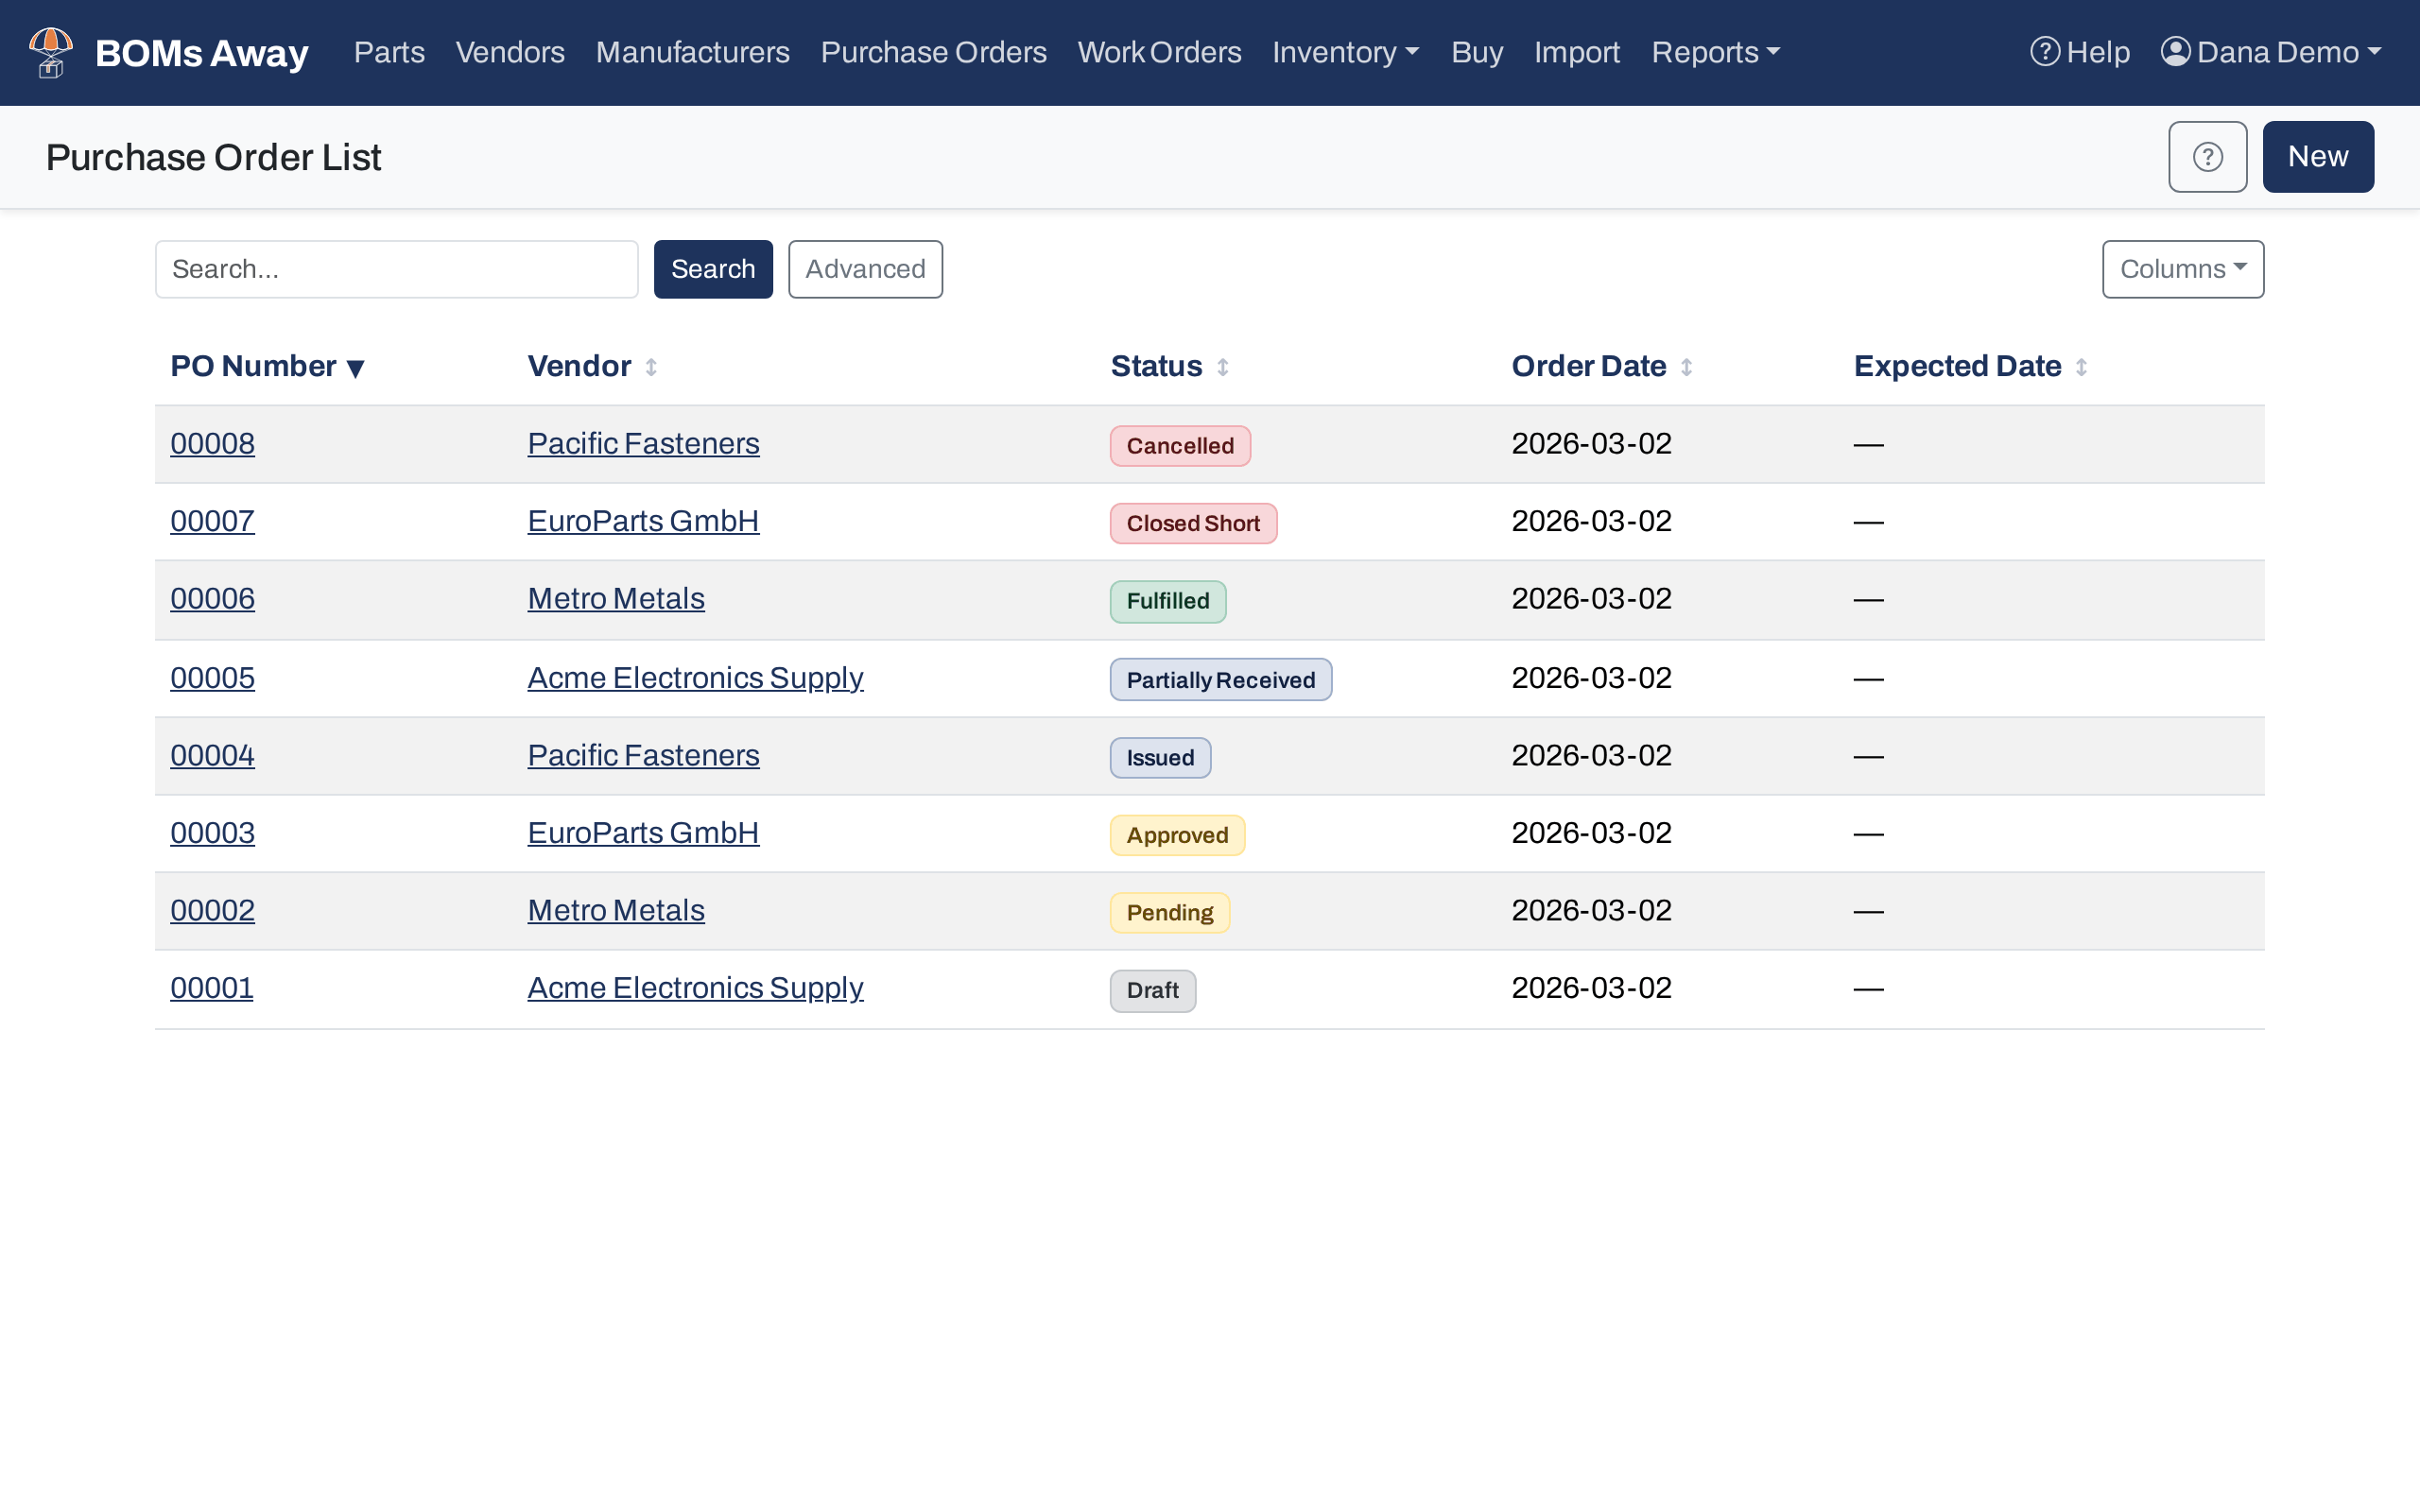
Task: Click the Order Date sort icon
Action: click(x=1686, y=367)
